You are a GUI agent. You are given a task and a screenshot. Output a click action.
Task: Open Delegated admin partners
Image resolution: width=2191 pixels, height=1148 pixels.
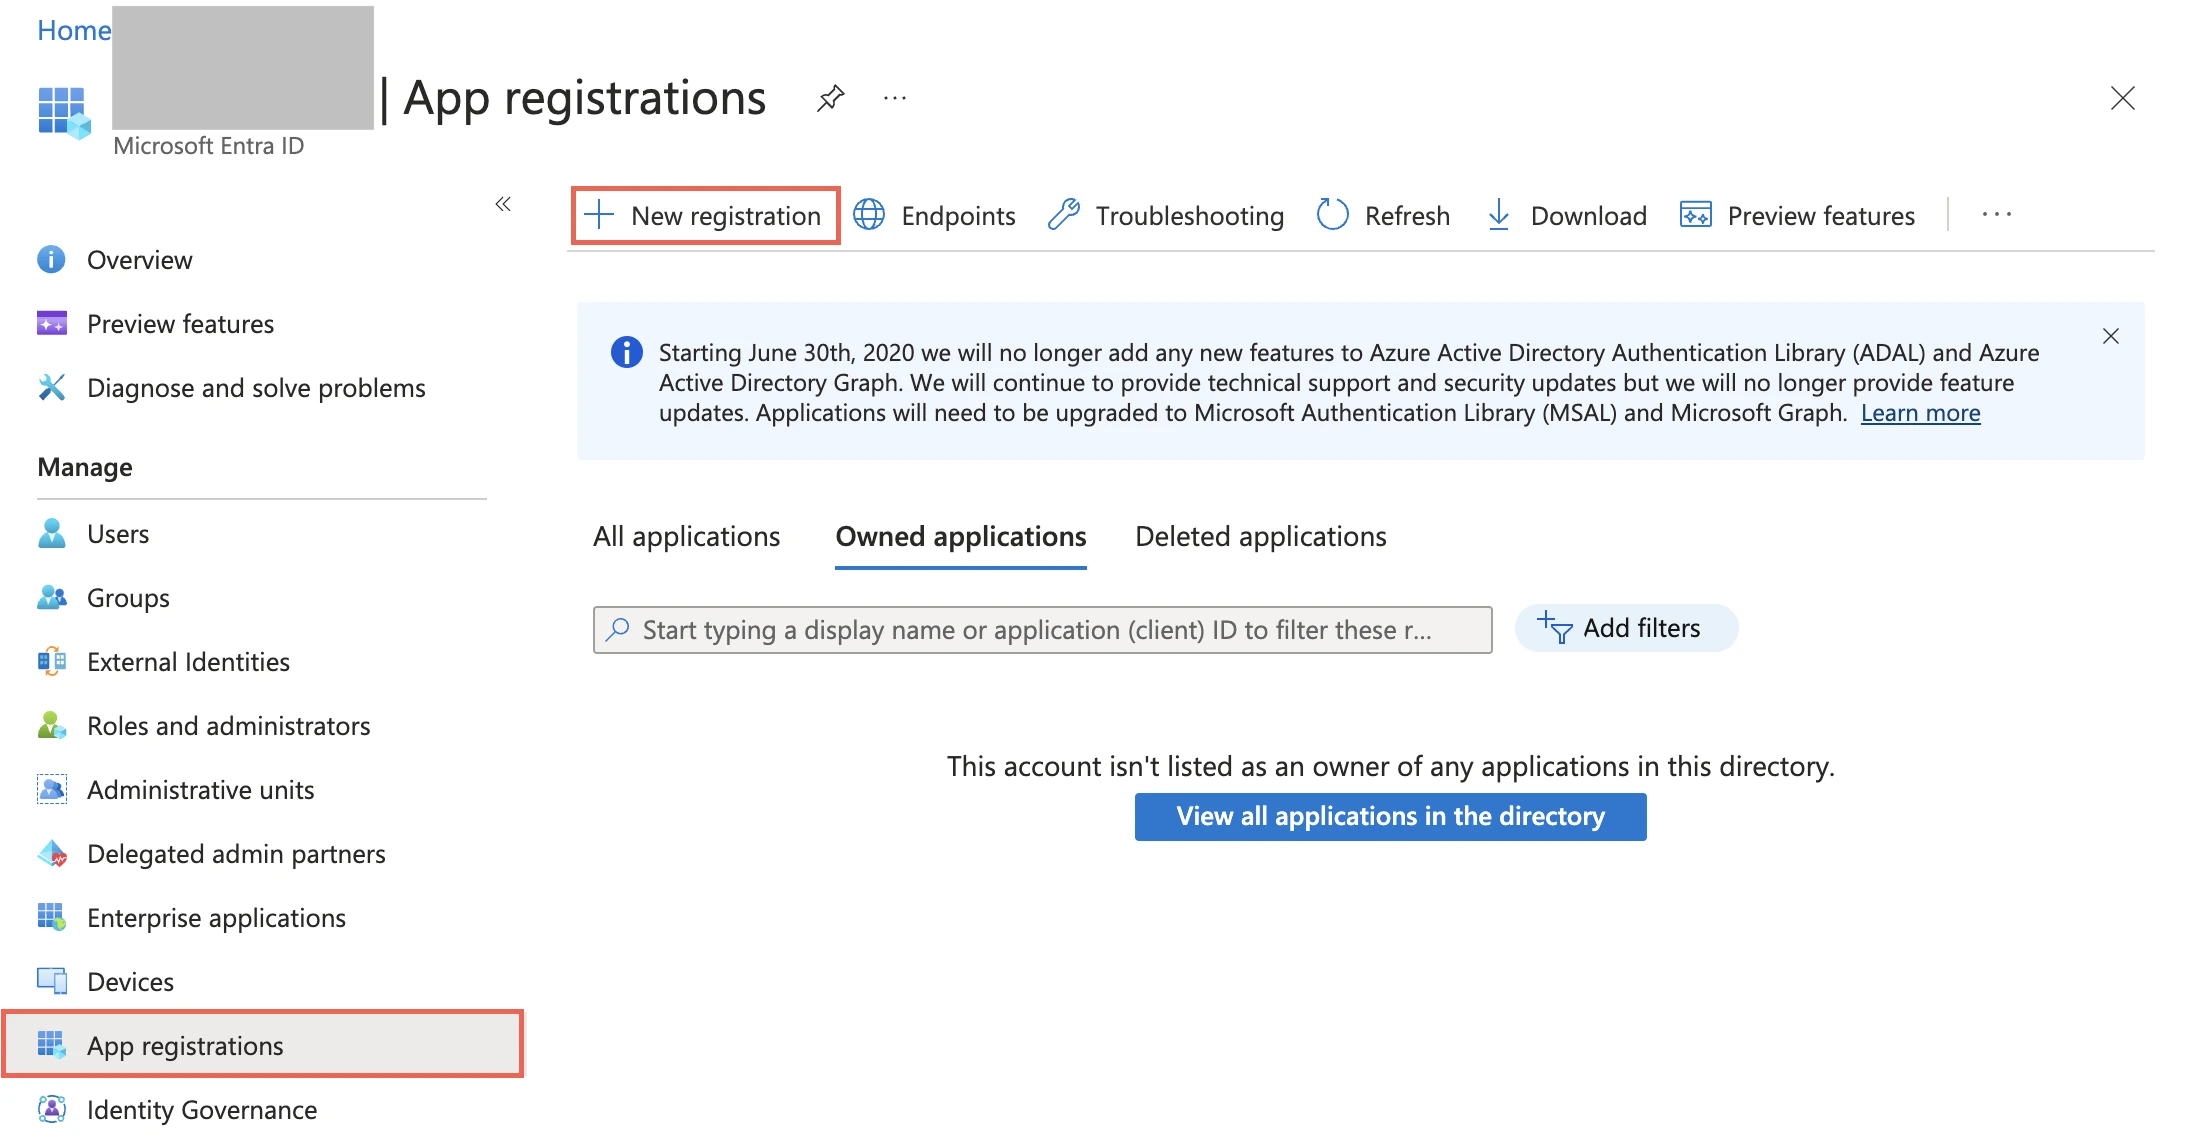point(236,854)
